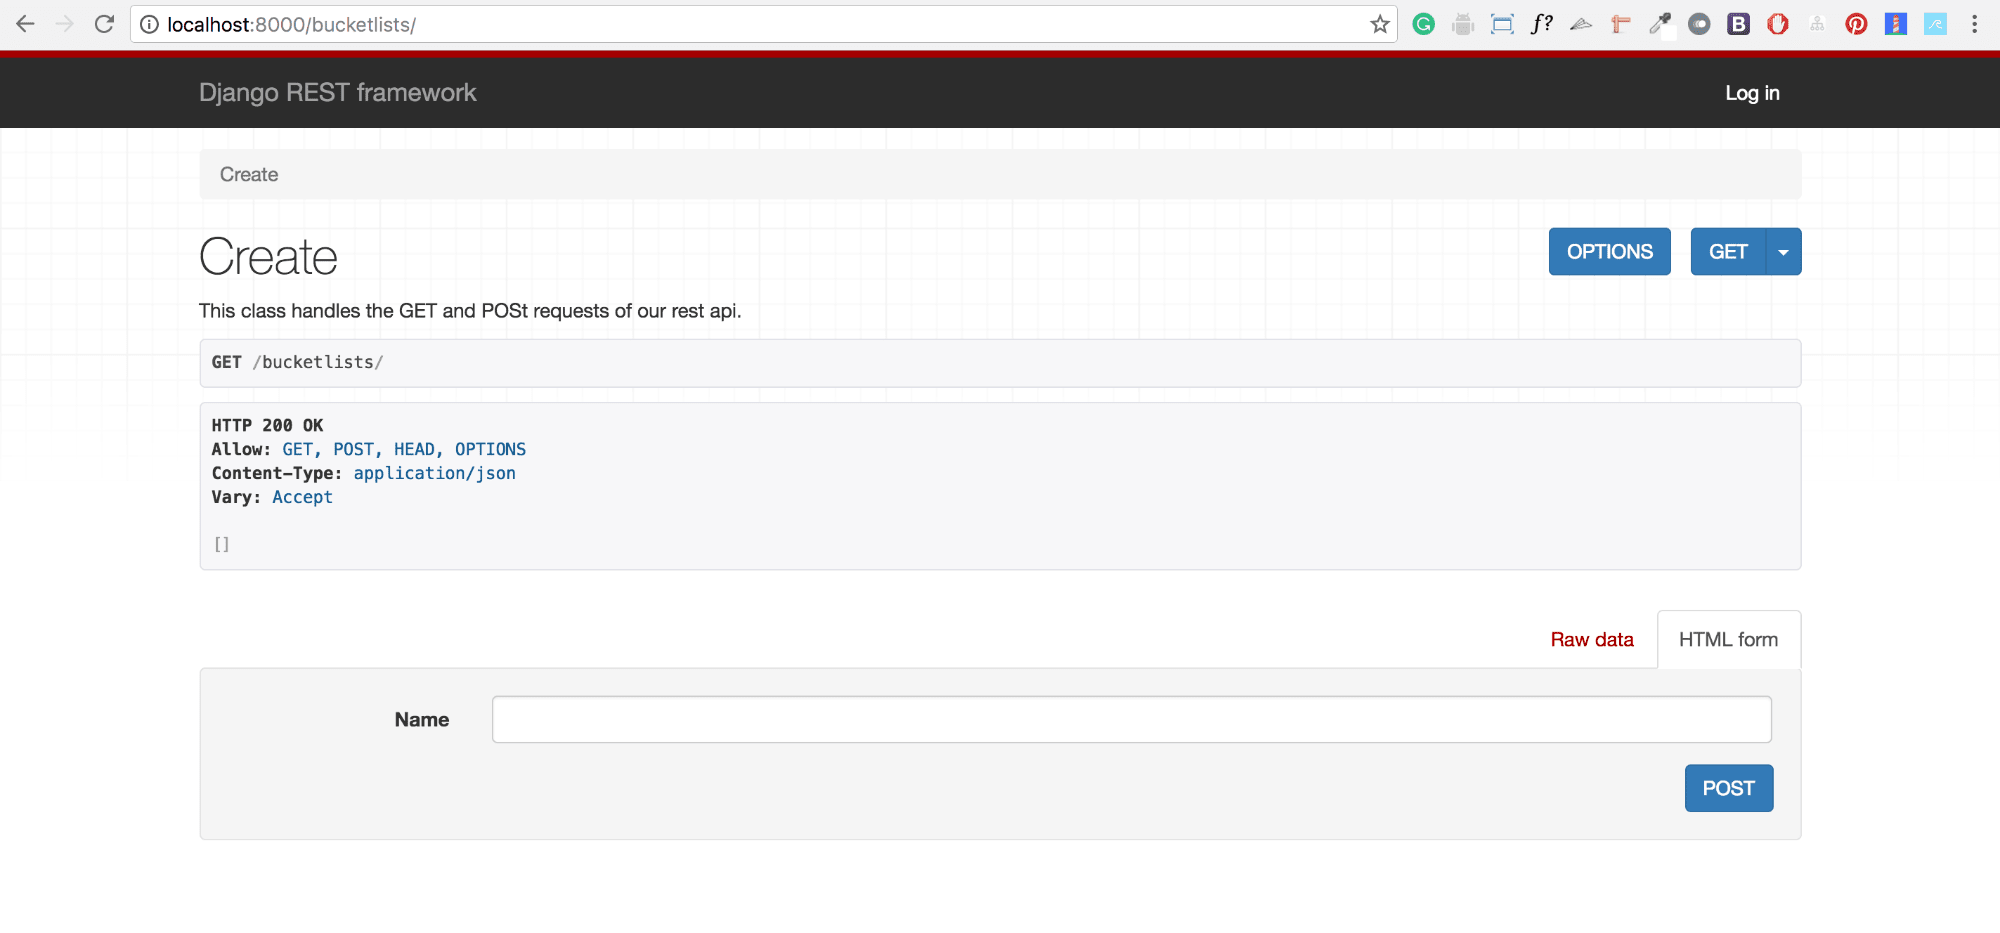2000x933 pixels.
Task: Click the Django REST framework brand link
Action: coord(338,92)
